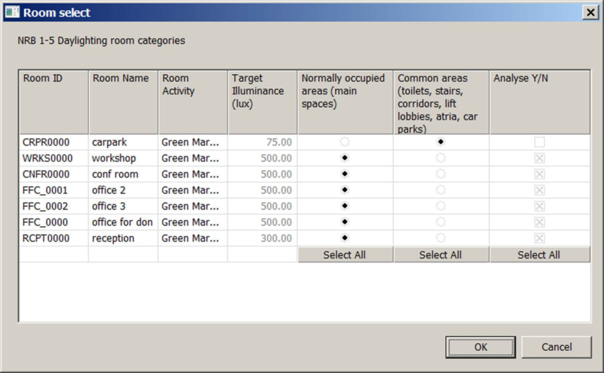Select All under Normally occupied areas
Viewport: 604px width, 373px height.
coord(345,255)
